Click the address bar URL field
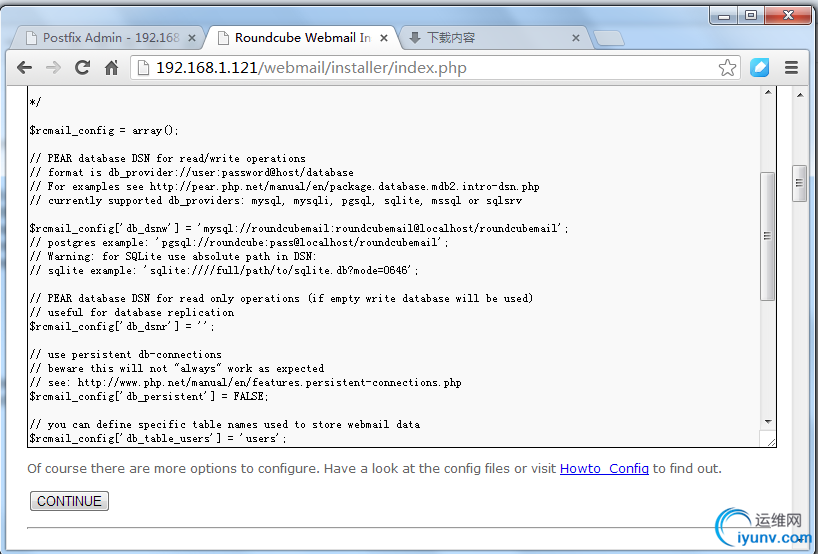The image size is (818, 554). click(436, 68)
